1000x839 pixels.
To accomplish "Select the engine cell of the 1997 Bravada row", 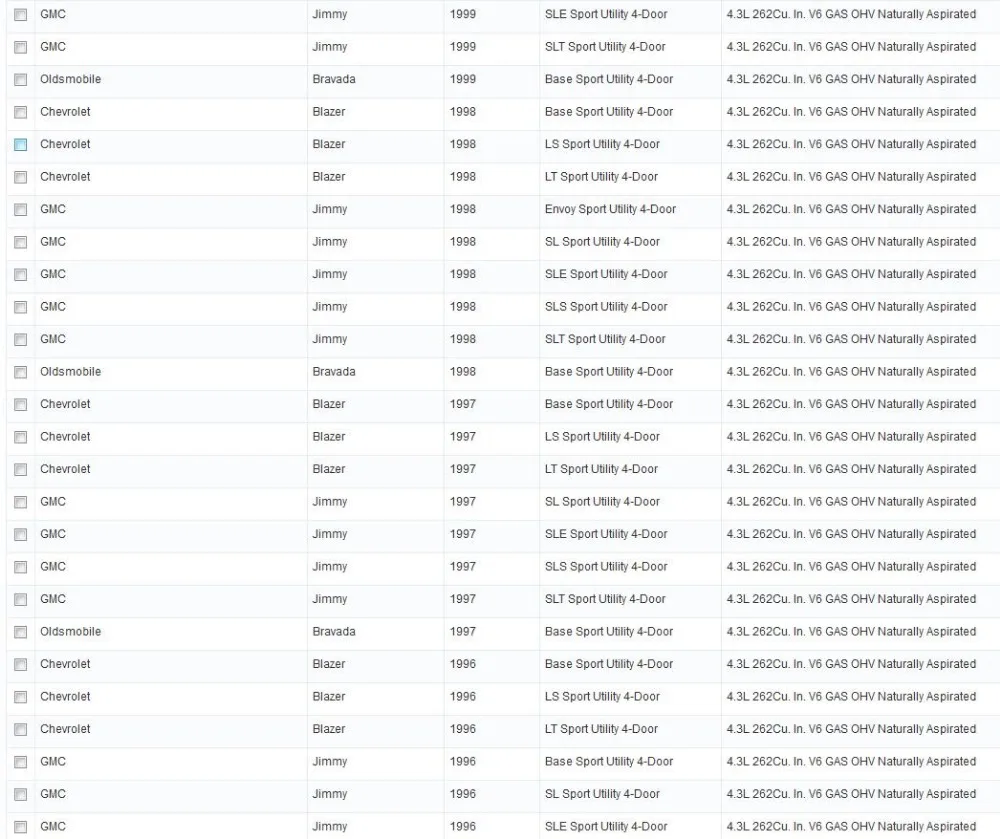I will point(851,632).
